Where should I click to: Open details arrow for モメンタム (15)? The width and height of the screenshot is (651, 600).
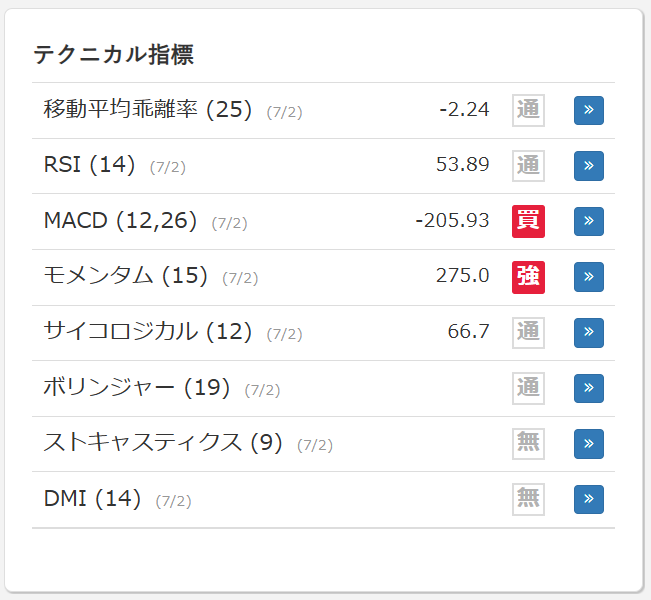click(x=589, y=277)
